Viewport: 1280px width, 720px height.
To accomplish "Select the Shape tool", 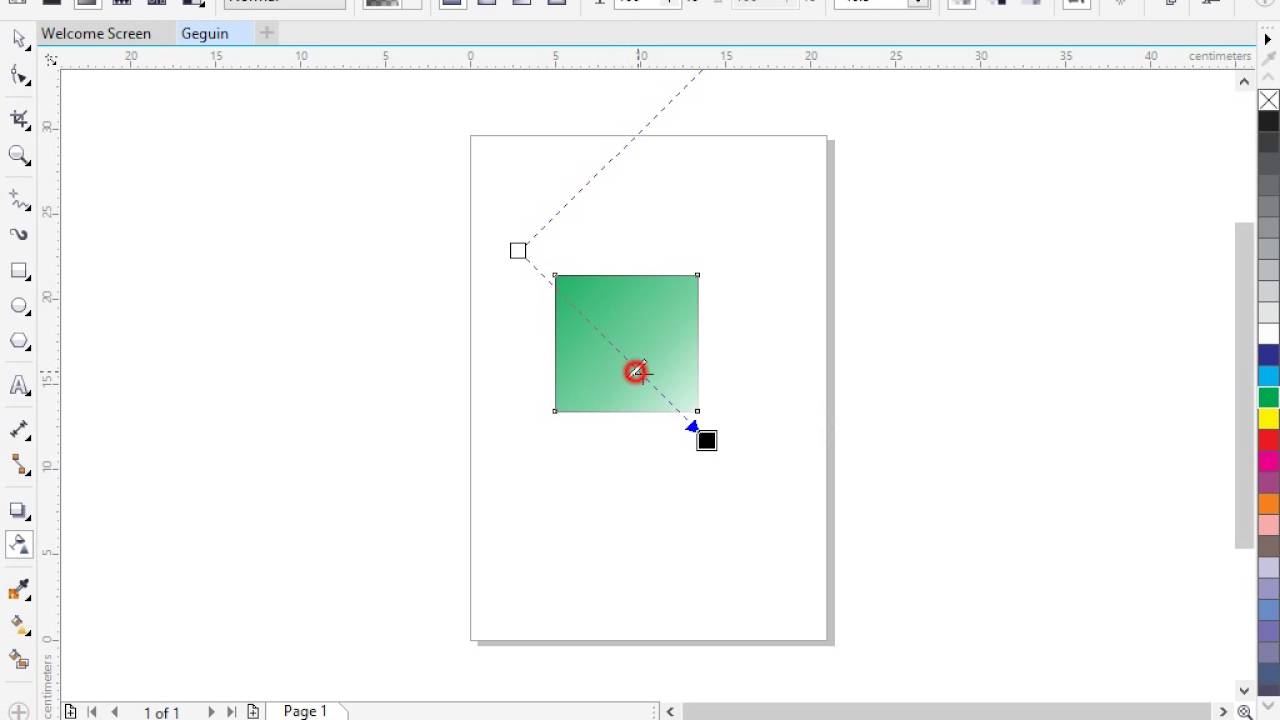I will 19,76.
